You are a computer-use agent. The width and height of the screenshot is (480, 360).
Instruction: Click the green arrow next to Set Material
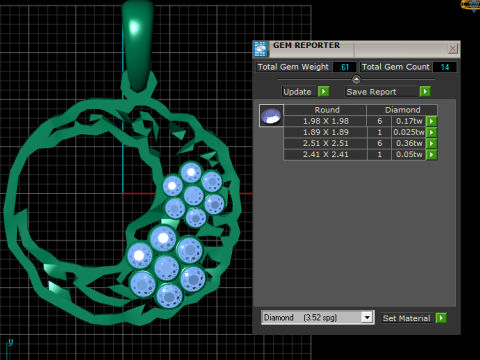tap(441, 318)
